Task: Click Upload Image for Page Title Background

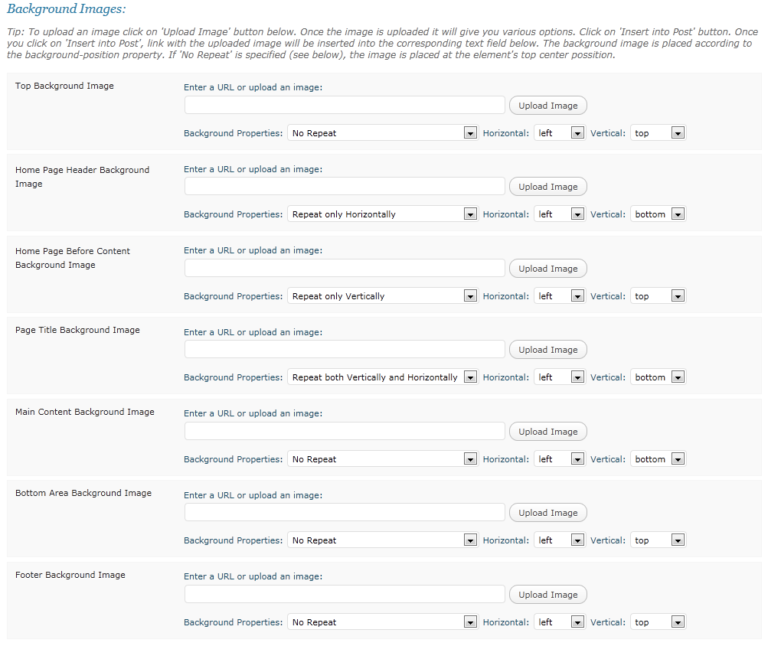Action: [x=548, y=350]
